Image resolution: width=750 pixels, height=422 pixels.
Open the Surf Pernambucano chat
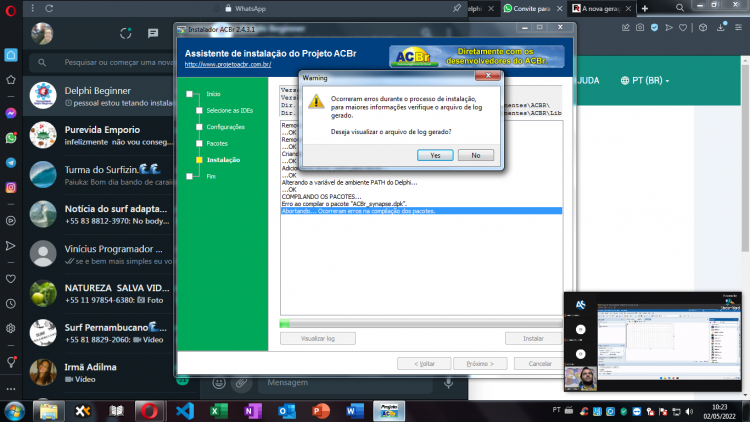pos(99,333)
